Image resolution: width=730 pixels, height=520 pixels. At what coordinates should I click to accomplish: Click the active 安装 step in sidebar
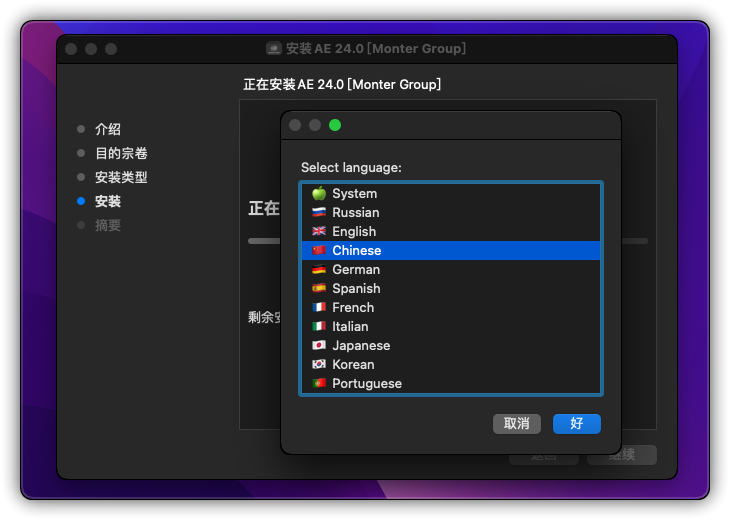pos(108,202)
